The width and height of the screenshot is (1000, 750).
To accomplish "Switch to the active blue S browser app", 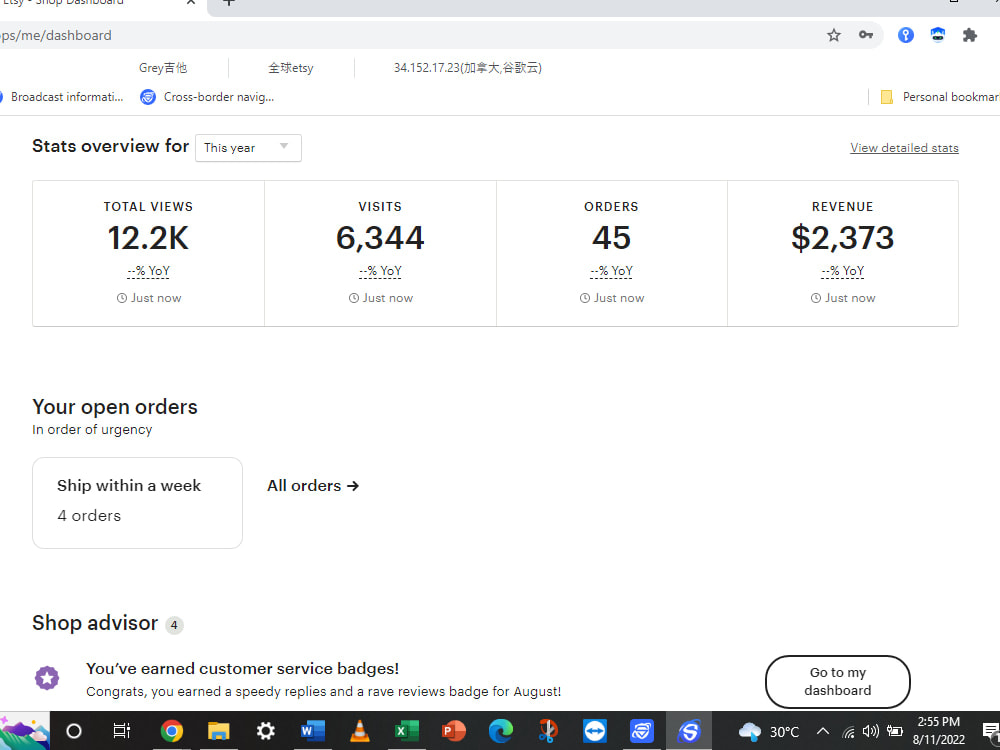I will (689, 731).
